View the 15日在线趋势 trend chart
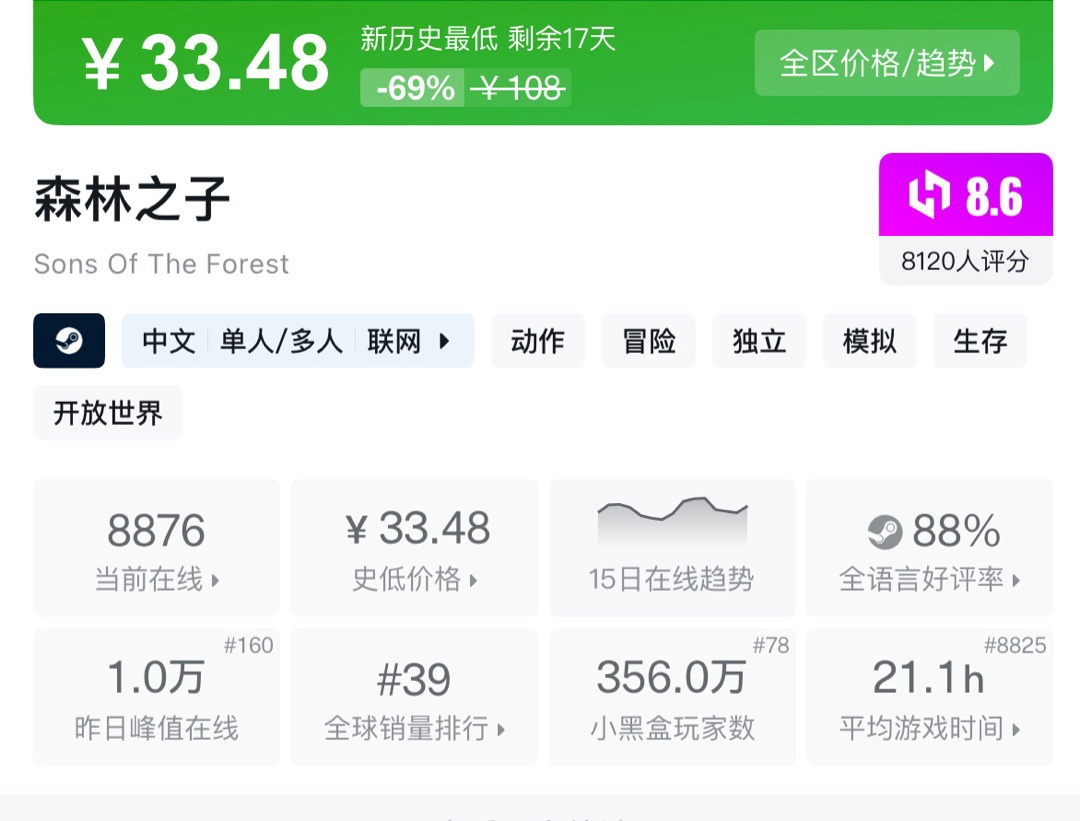Viewport: 1080px width, 821px height. [x=672, y=548]
